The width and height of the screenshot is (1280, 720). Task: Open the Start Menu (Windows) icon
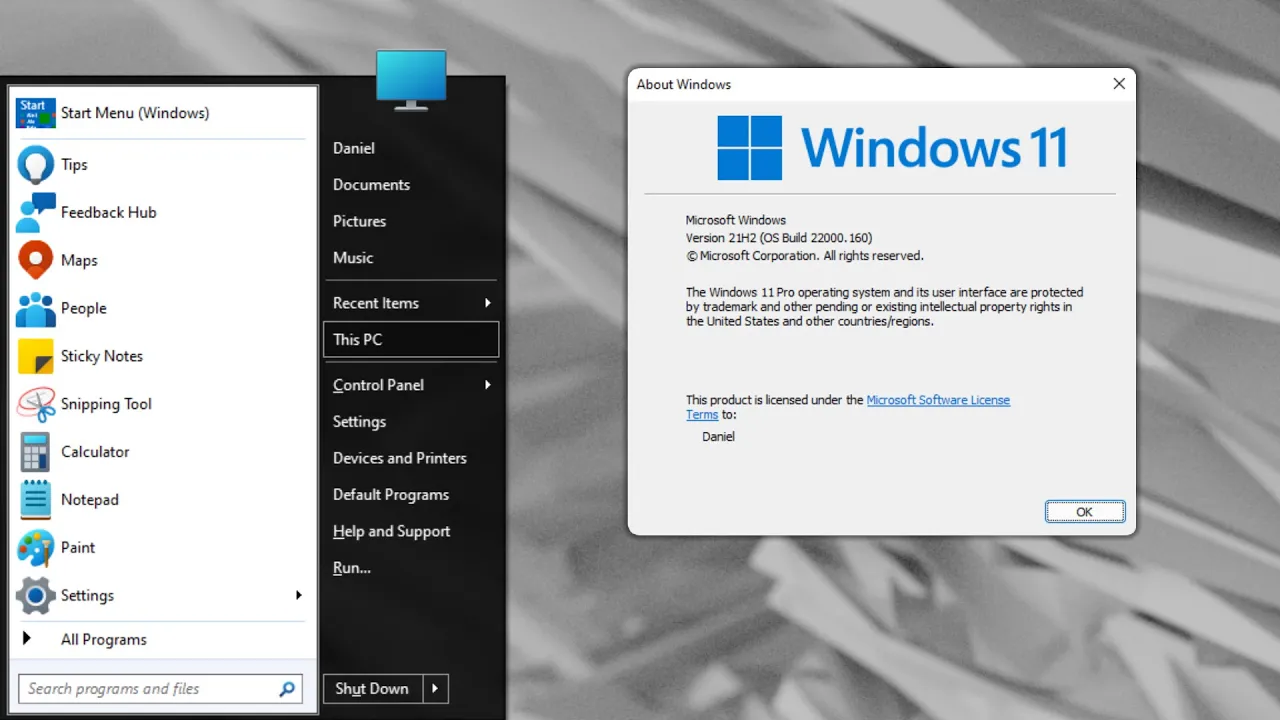(36, 113)
